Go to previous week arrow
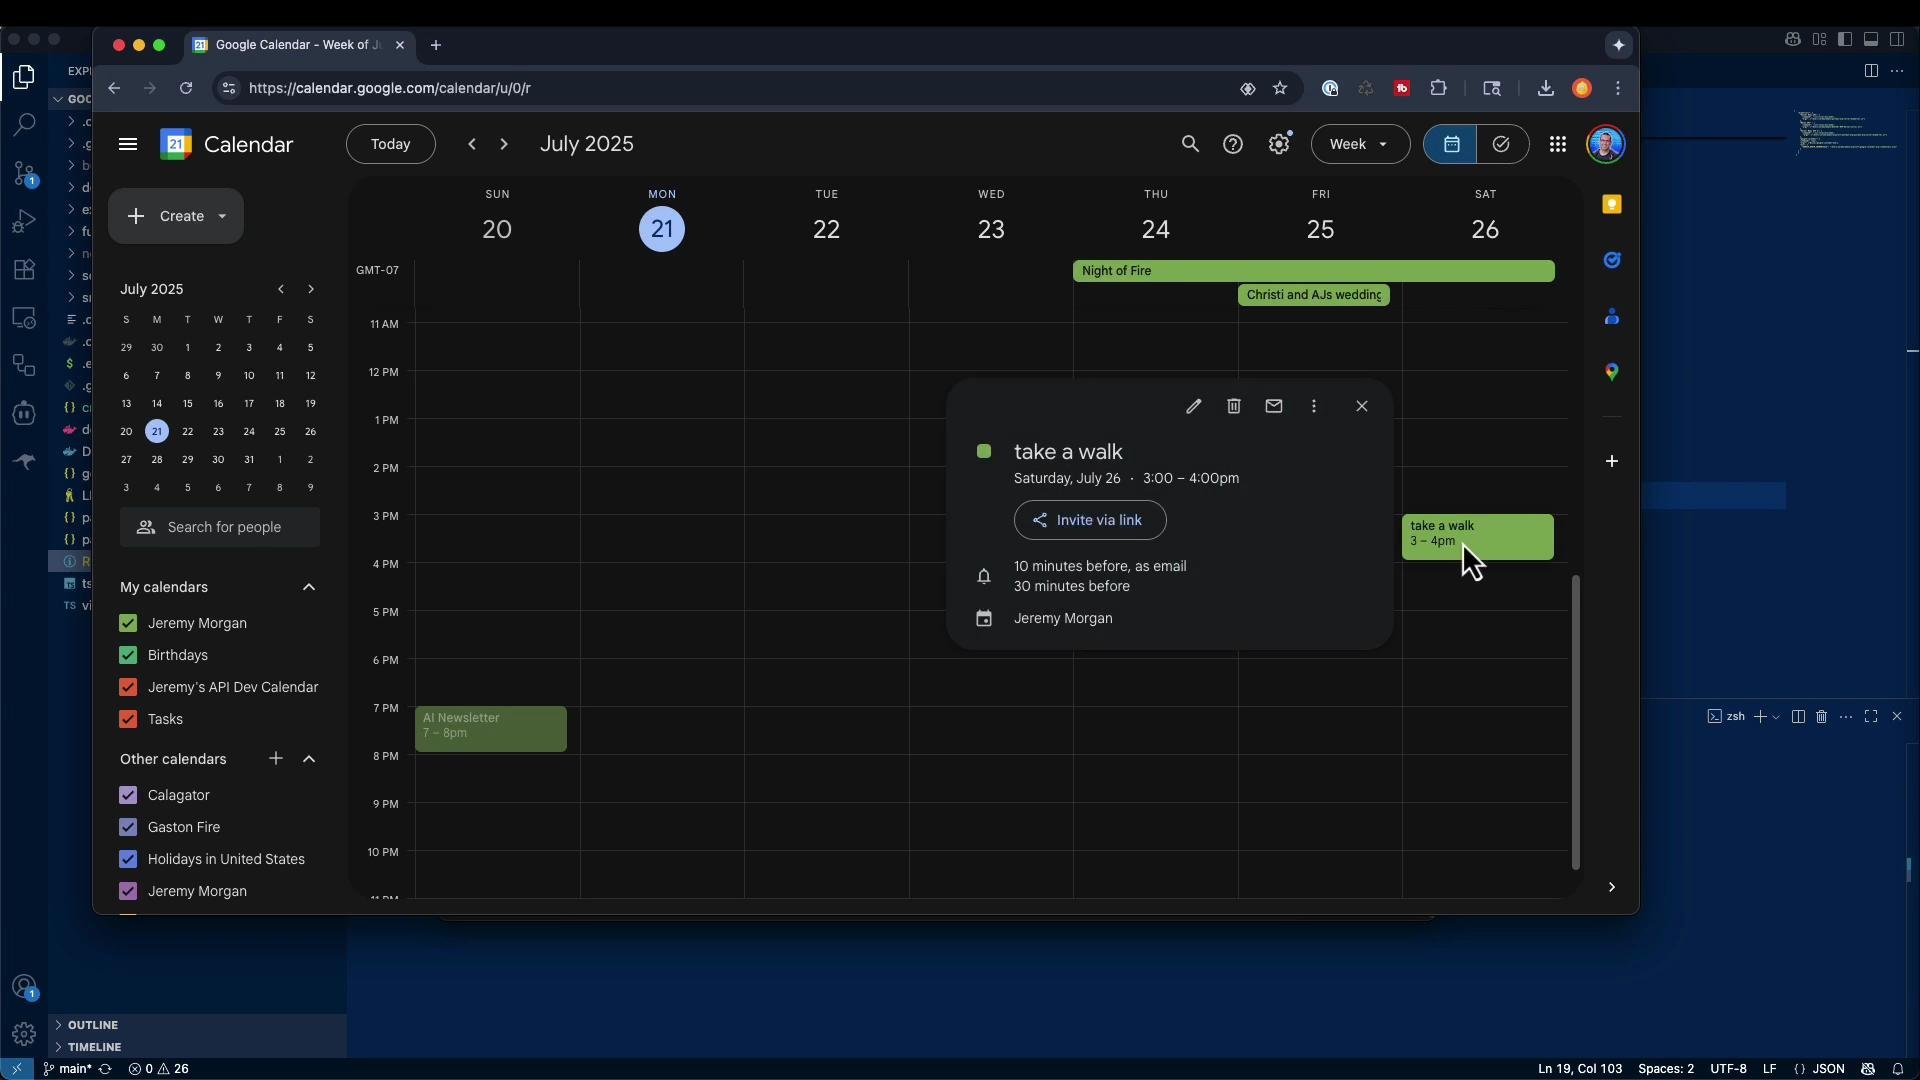 [472, 144]
